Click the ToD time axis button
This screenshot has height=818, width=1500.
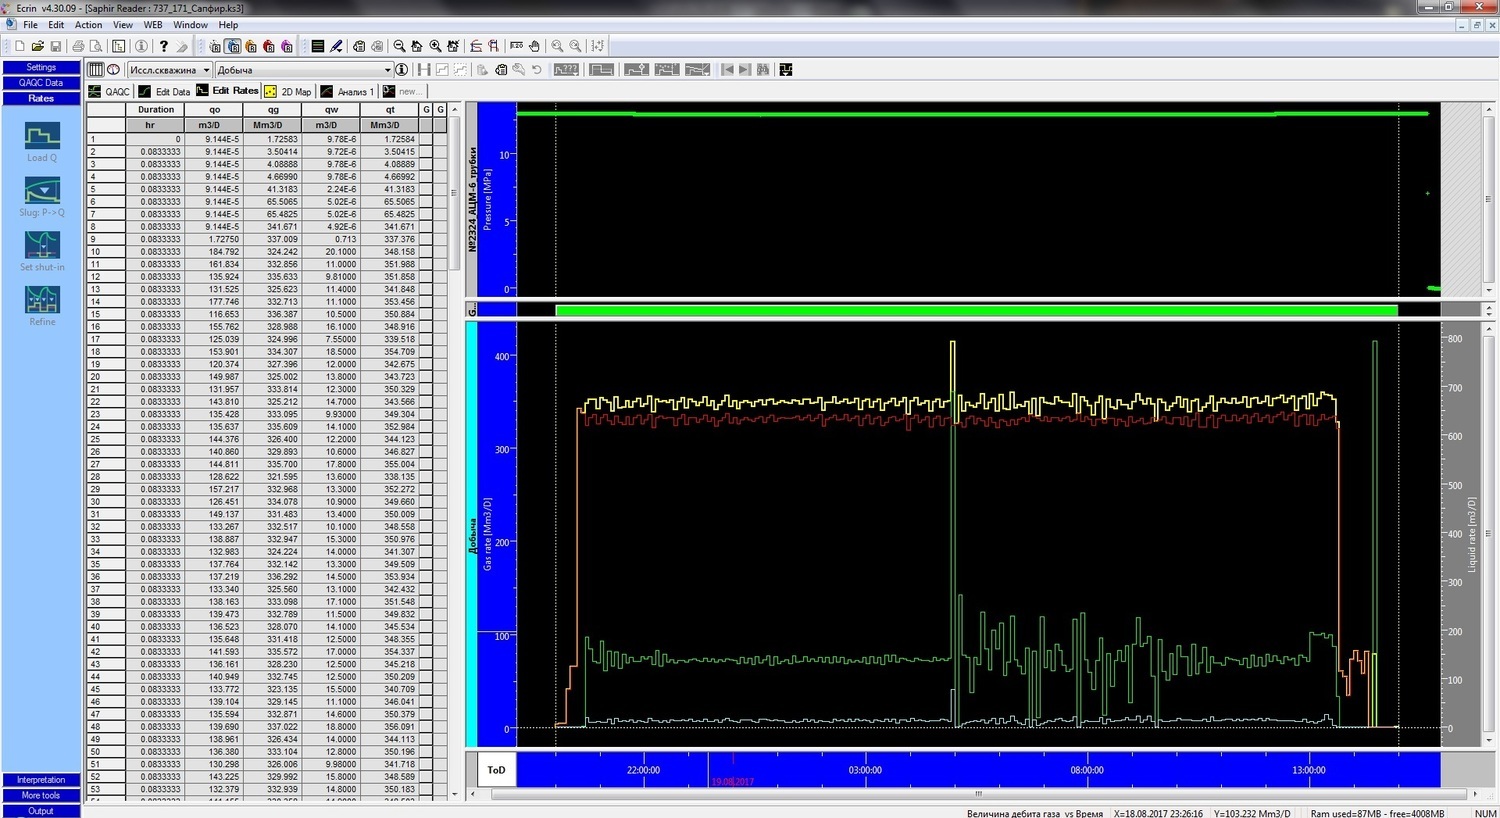[496, 770]
